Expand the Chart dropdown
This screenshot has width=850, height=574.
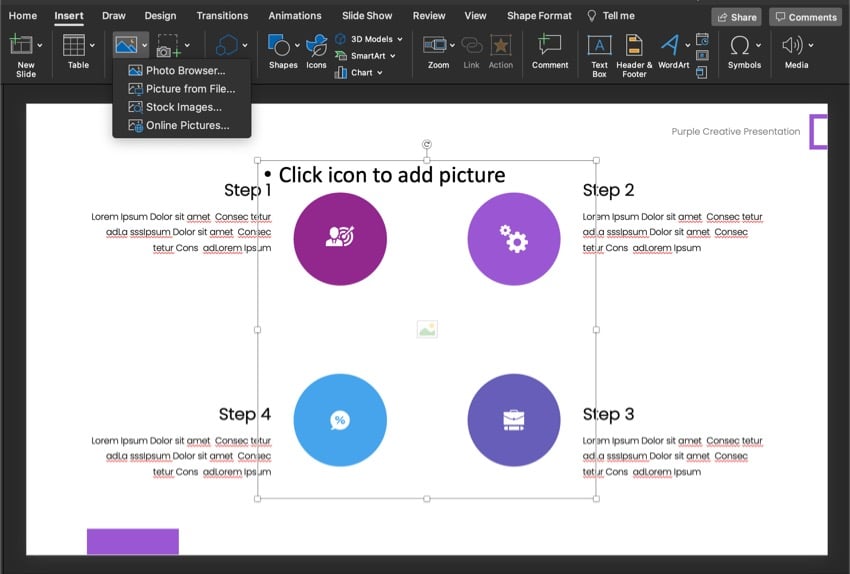(379, 73)
